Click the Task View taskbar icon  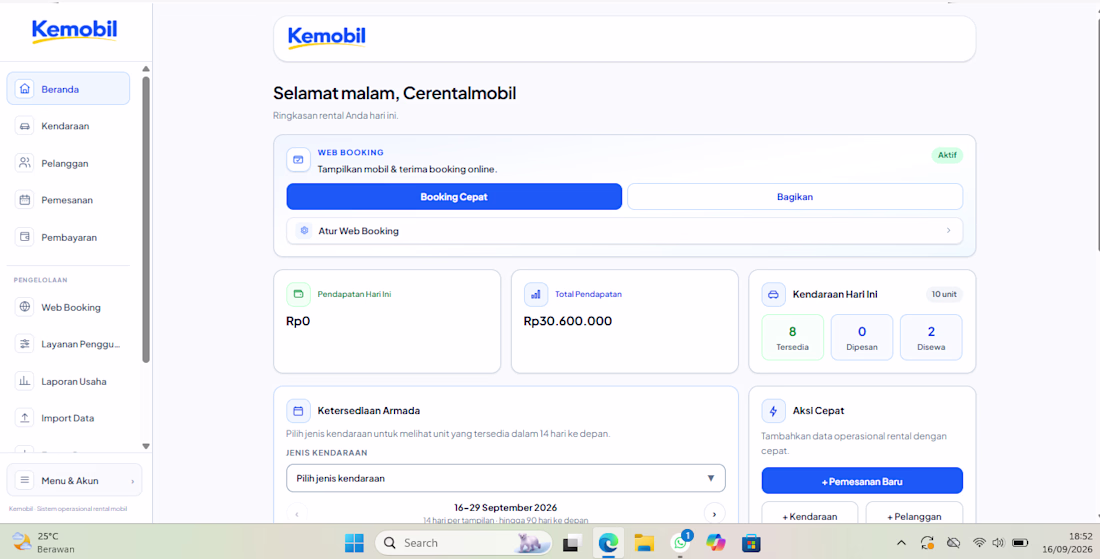point(572,543)
